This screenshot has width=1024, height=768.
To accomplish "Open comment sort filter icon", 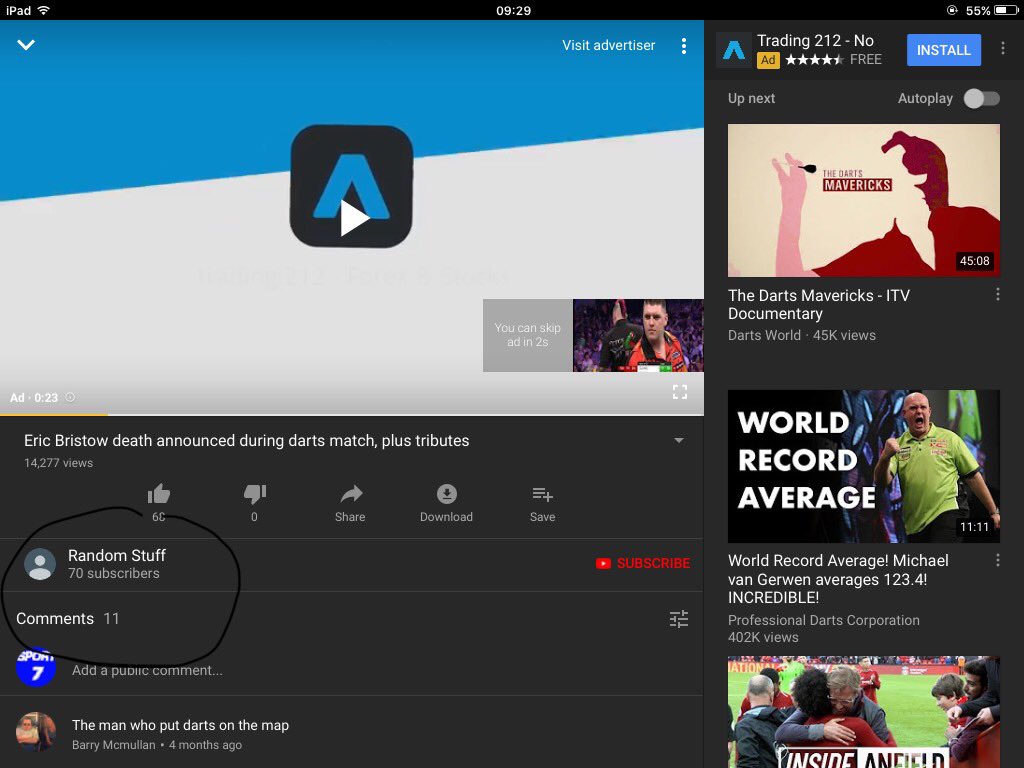I will [x=679, y=618].
